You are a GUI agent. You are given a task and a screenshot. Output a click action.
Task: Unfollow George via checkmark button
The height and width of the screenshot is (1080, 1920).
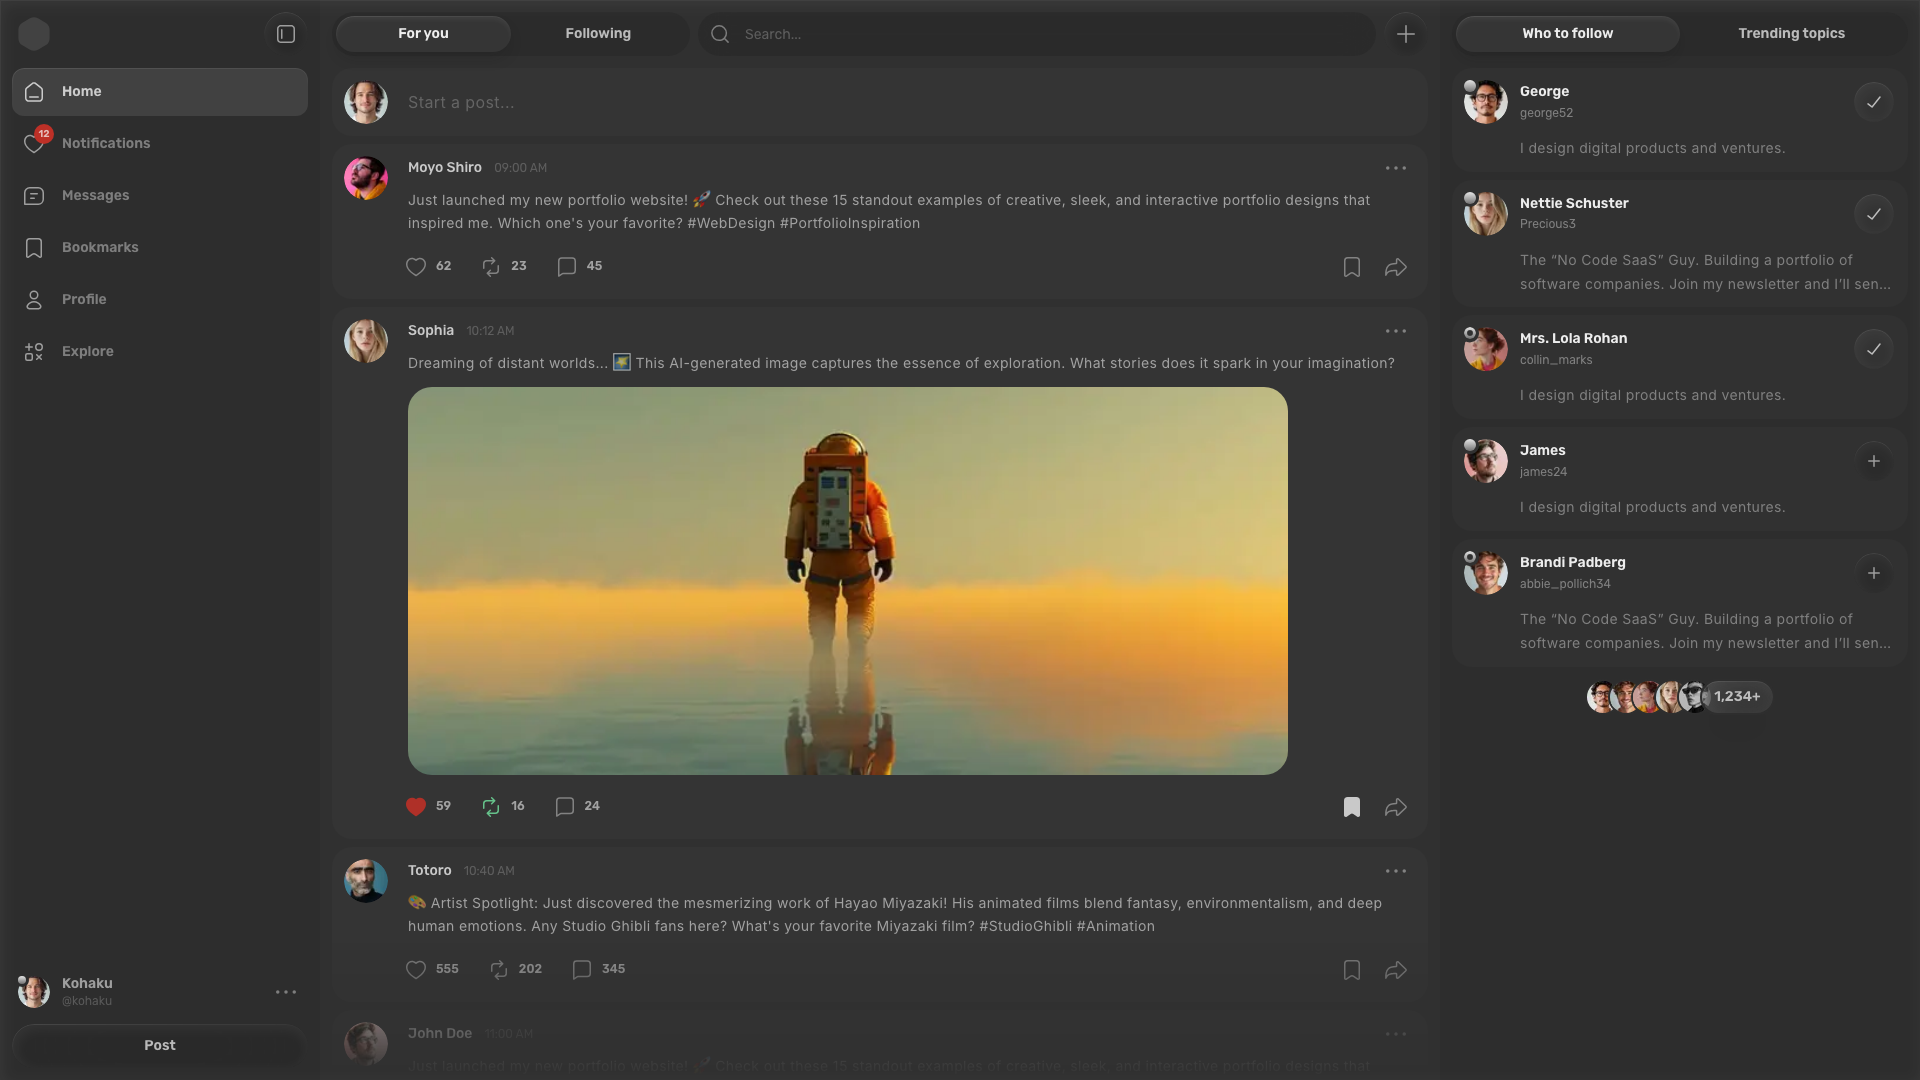[1873, 102]
